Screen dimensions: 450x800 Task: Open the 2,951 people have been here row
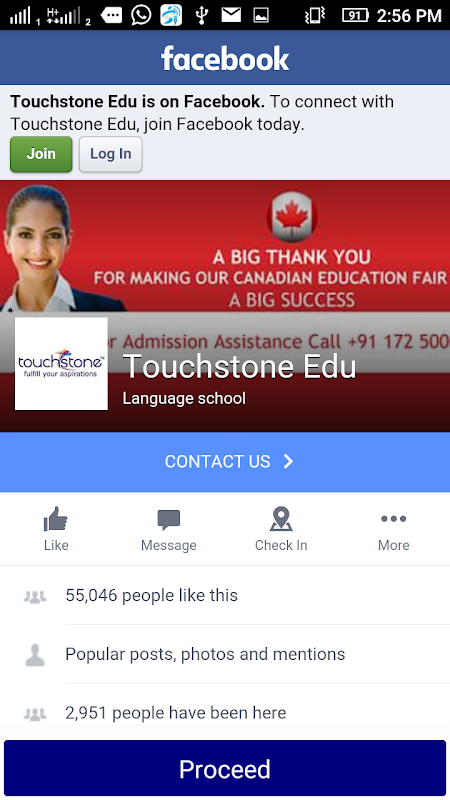225,712
